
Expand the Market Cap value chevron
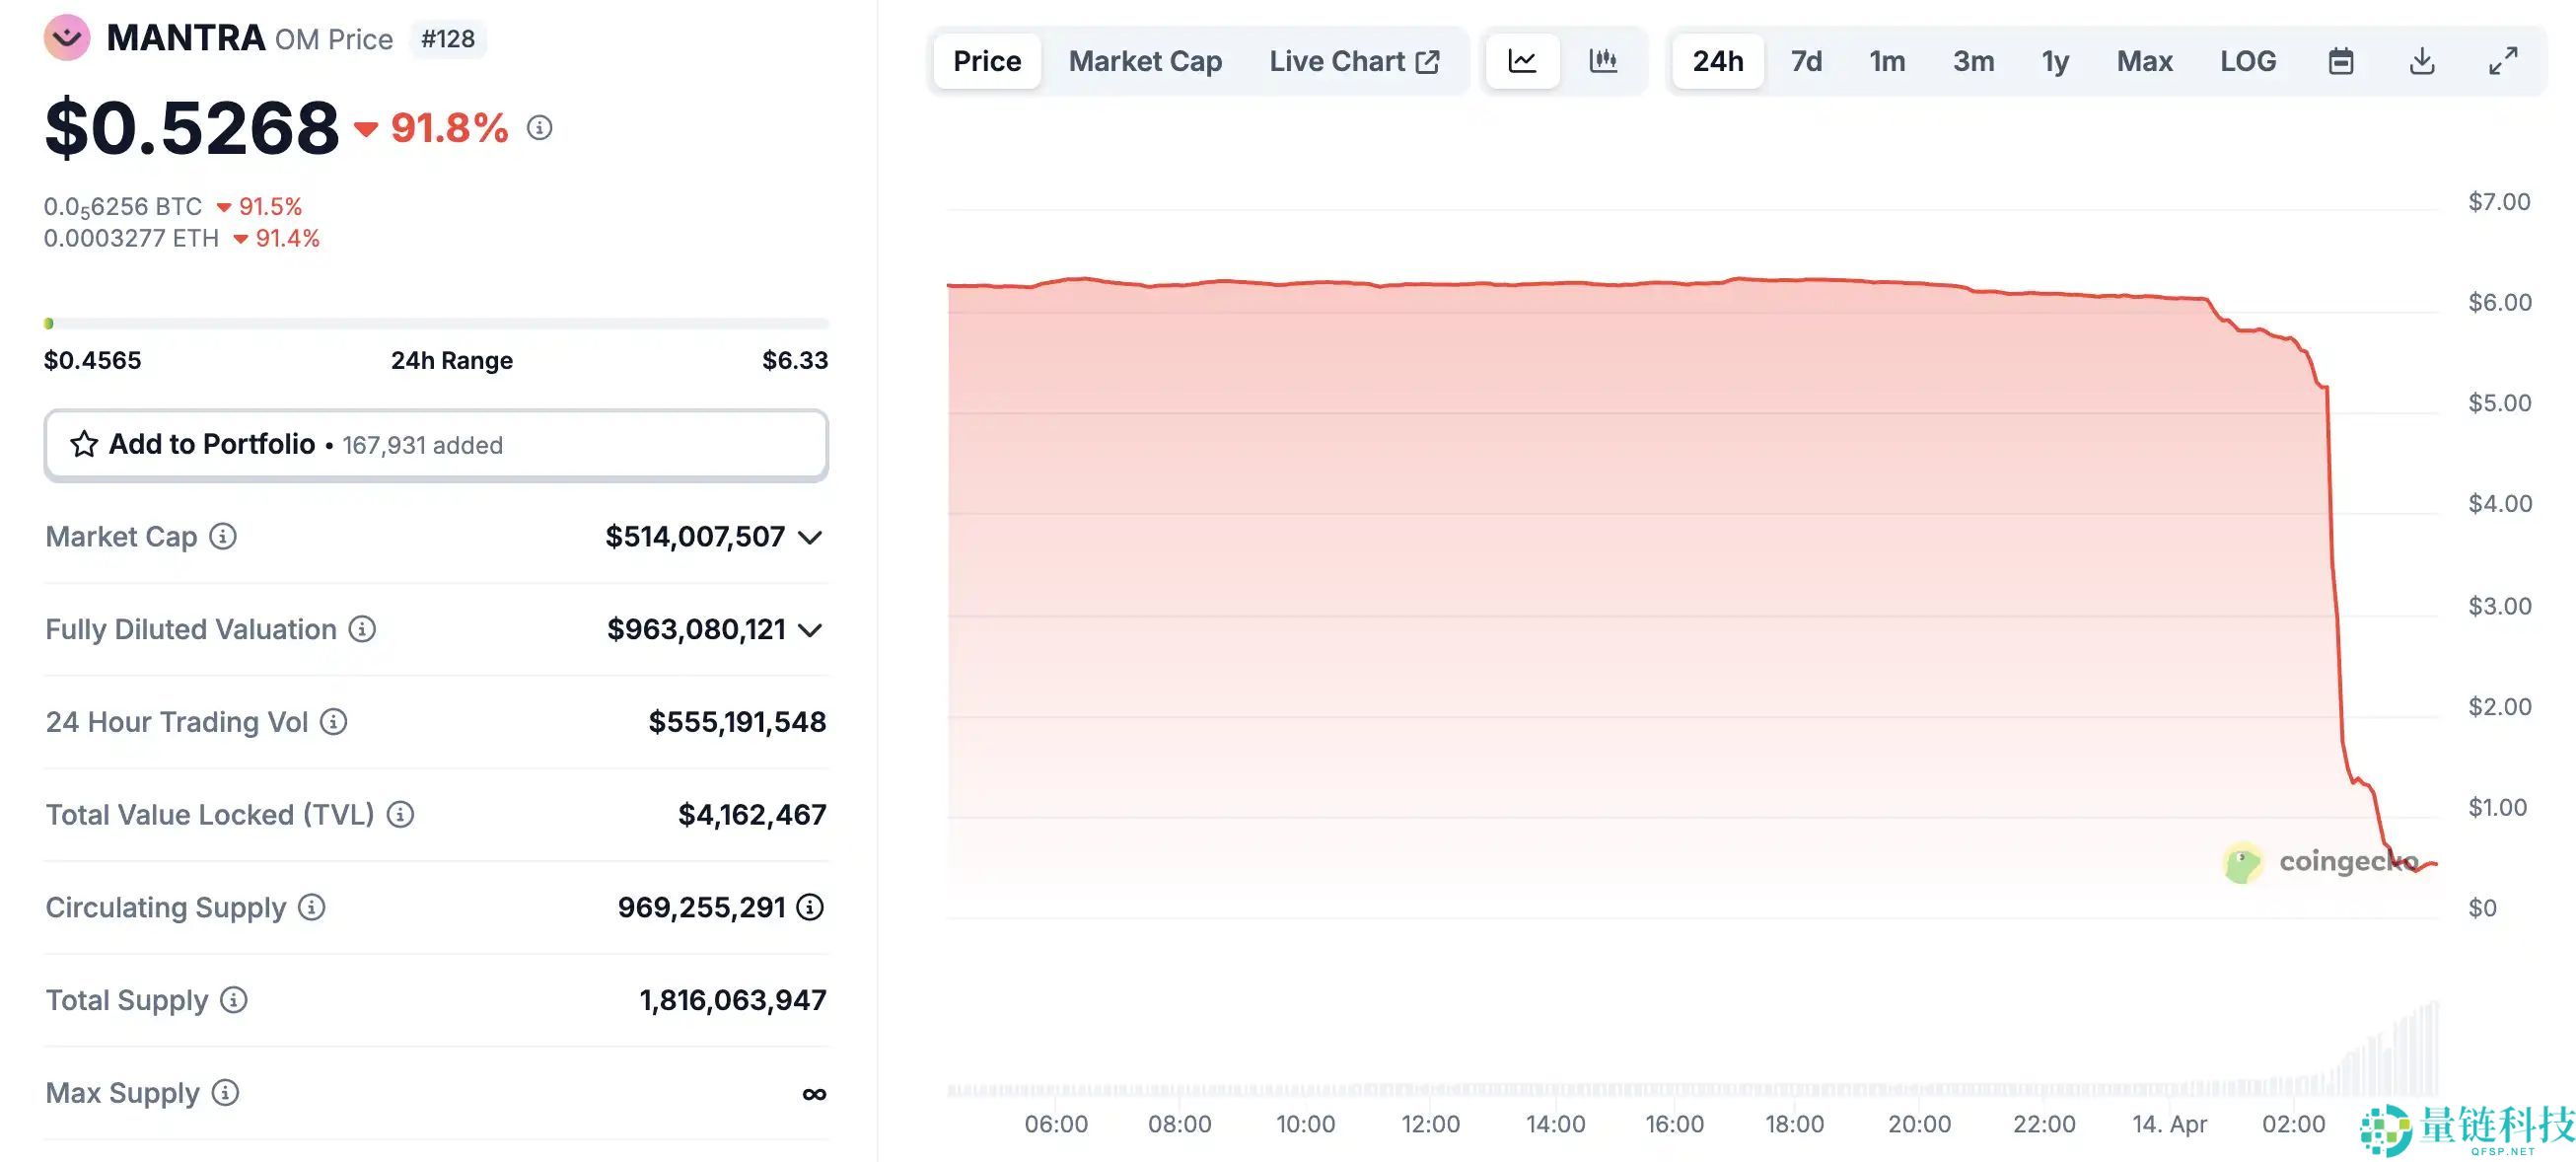(810, 538)
